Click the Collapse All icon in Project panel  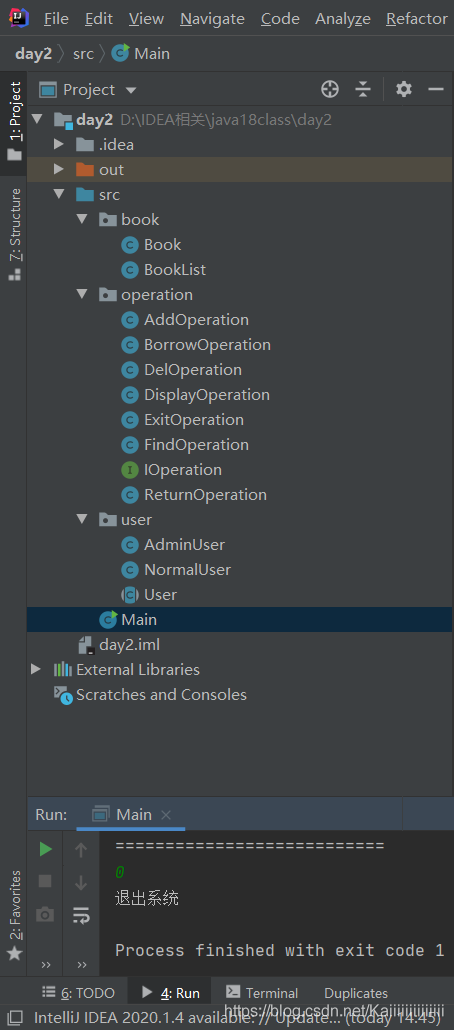363,89
